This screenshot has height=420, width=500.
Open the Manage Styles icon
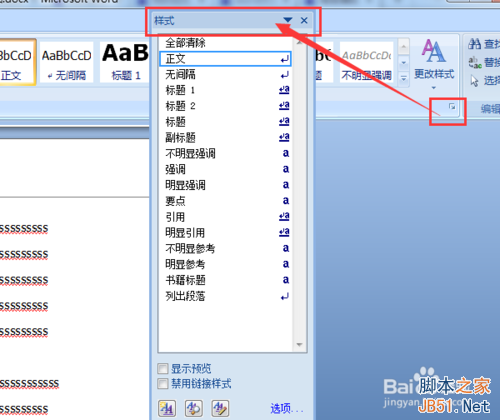pos(220,408)
